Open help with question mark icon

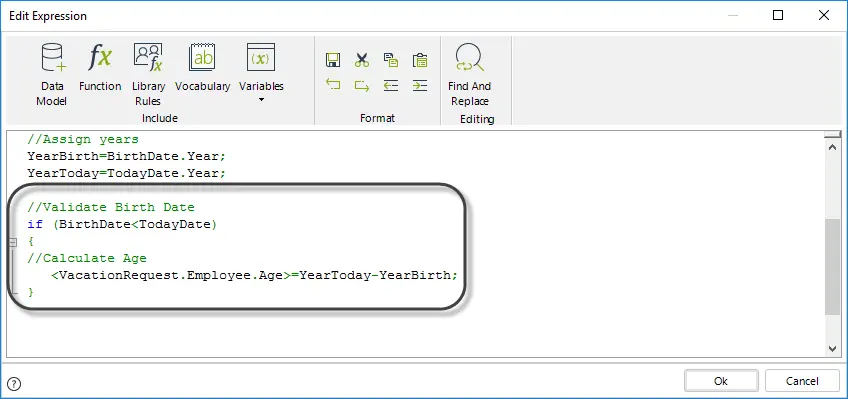[x=15, y=384]
